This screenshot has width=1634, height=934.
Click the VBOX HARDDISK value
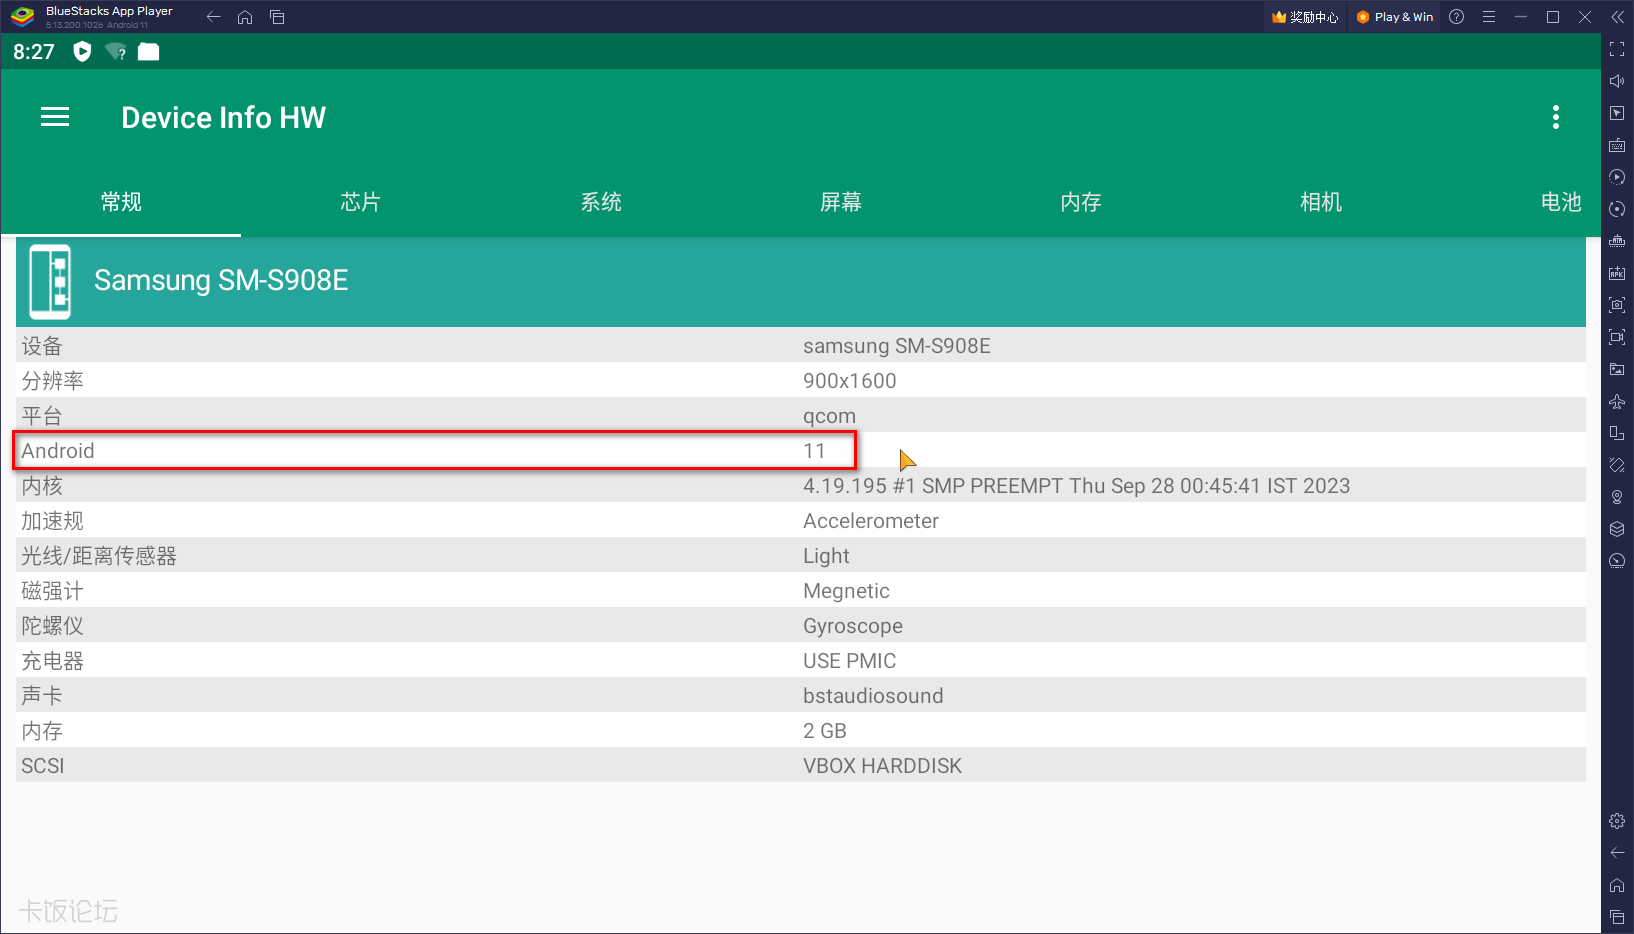[882, 766]
